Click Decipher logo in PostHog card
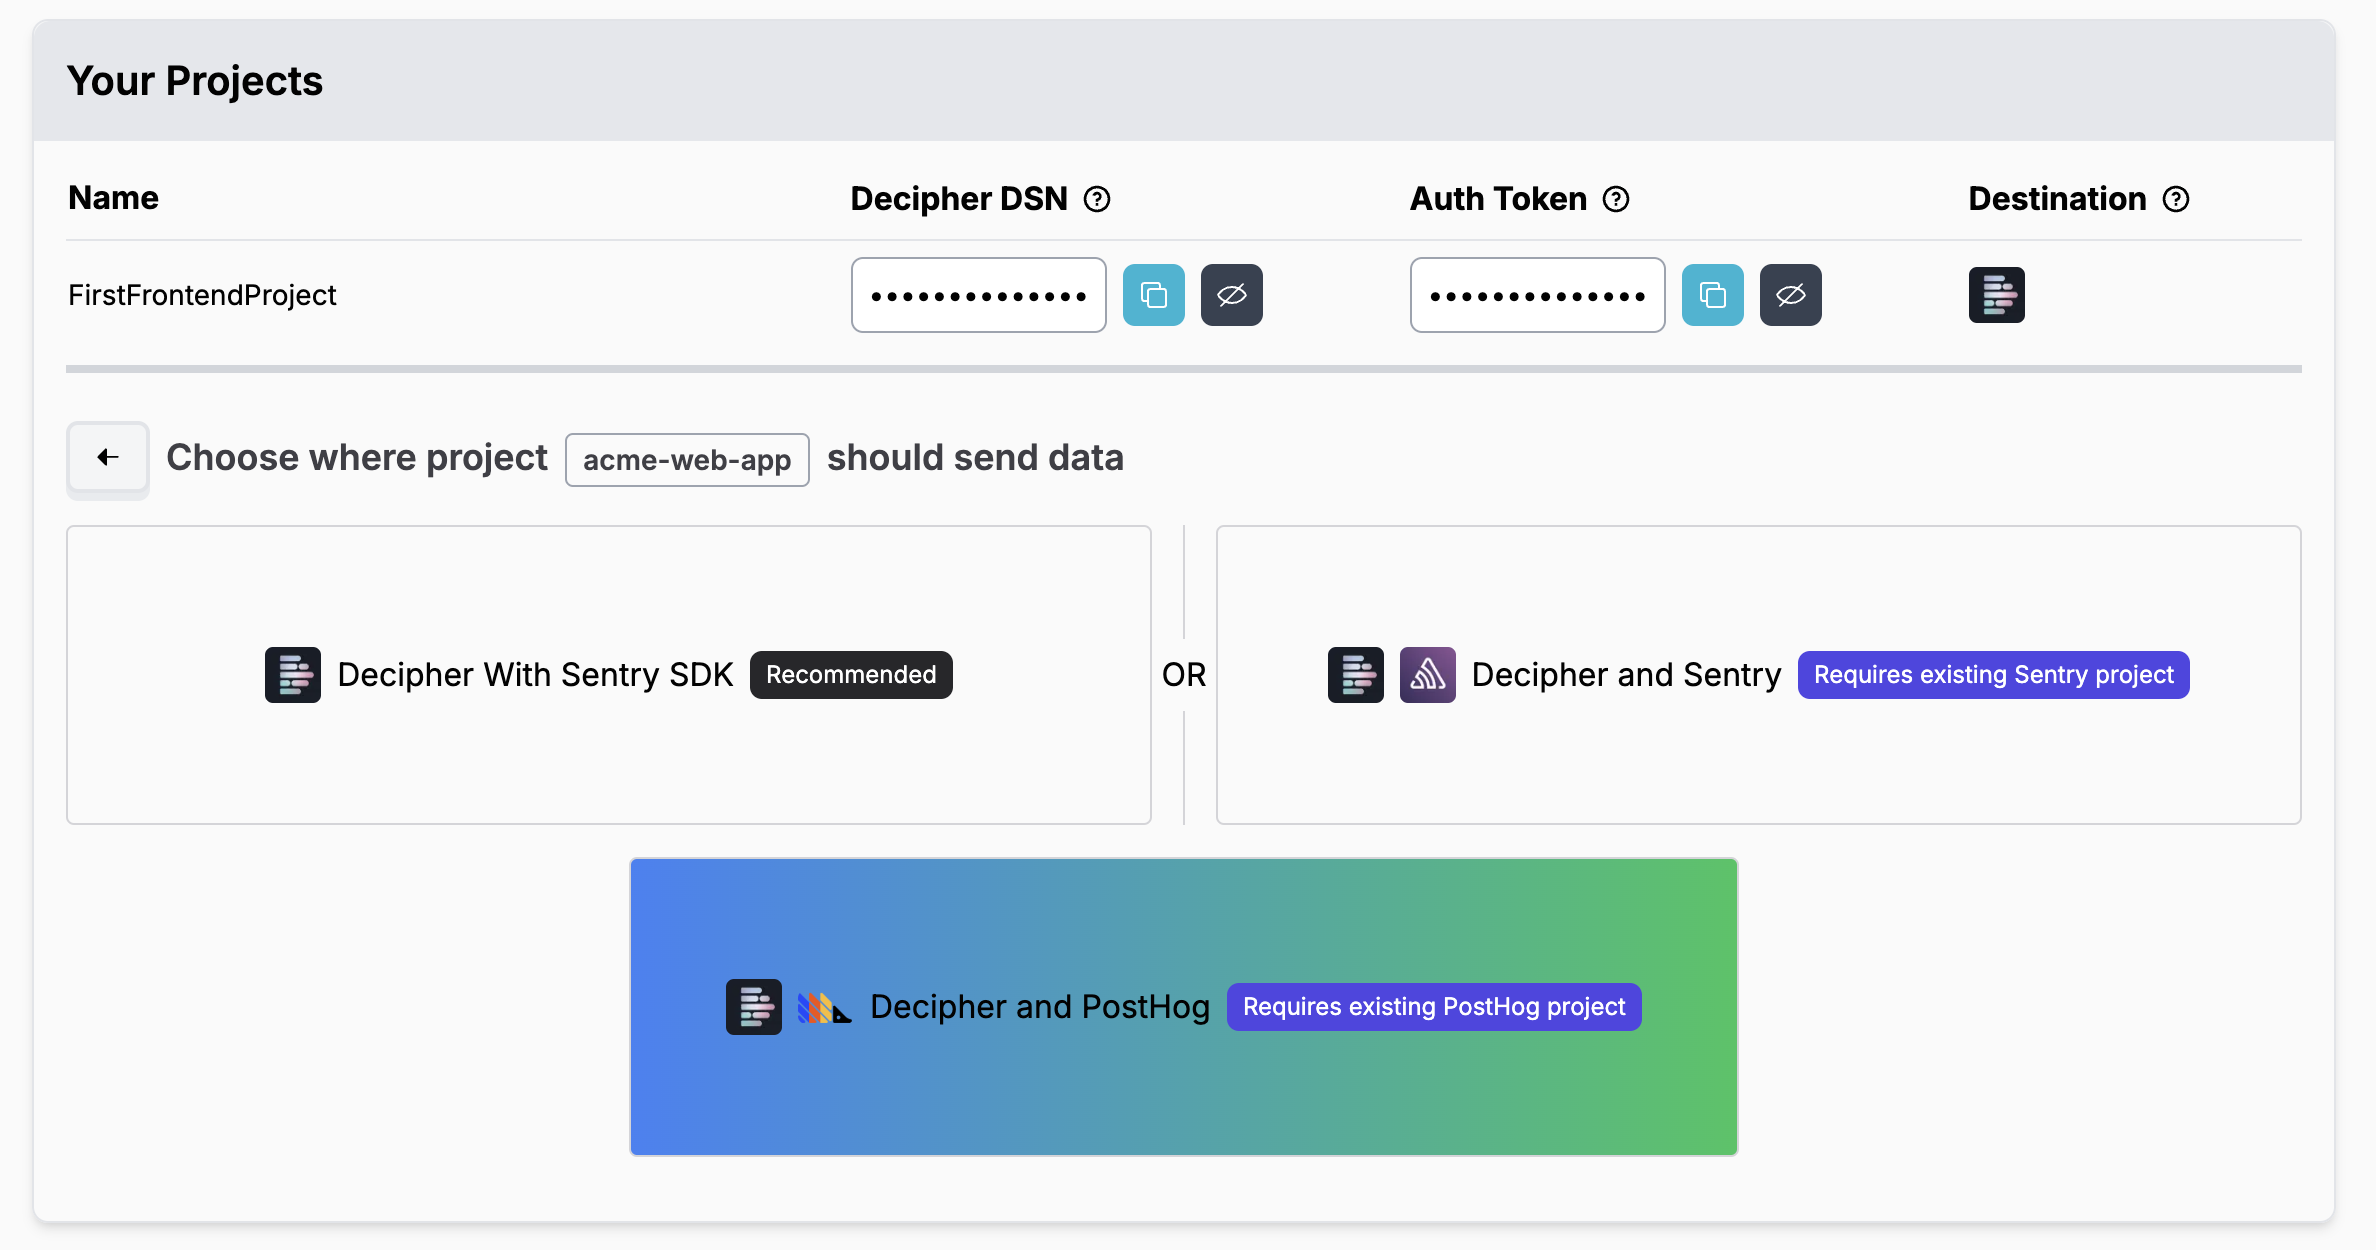Screen dimensions: 2376x1250 (x=754, y=1007)
